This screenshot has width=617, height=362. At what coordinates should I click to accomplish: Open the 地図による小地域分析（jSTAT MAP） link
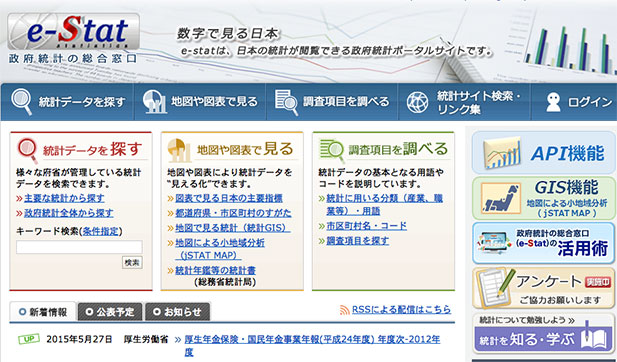tap(220, 249)
